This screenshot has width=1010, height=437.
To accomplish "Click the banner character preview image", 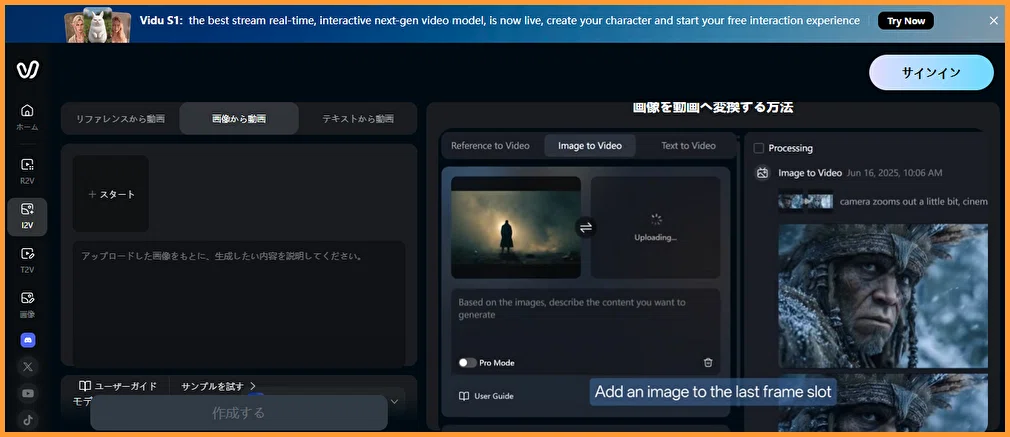I will (97, 25).
